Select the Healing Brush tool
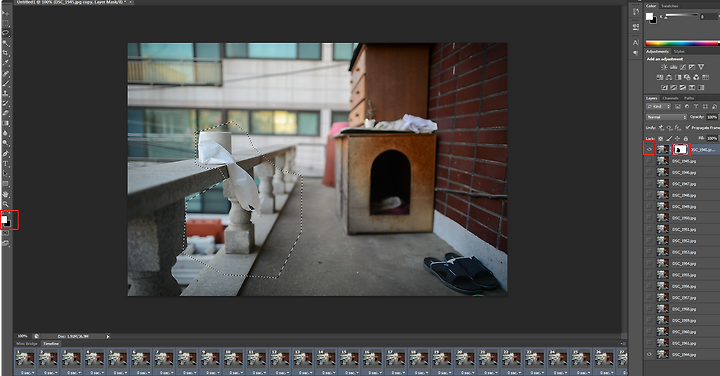 pyautogui.click(x=6, y=73)
